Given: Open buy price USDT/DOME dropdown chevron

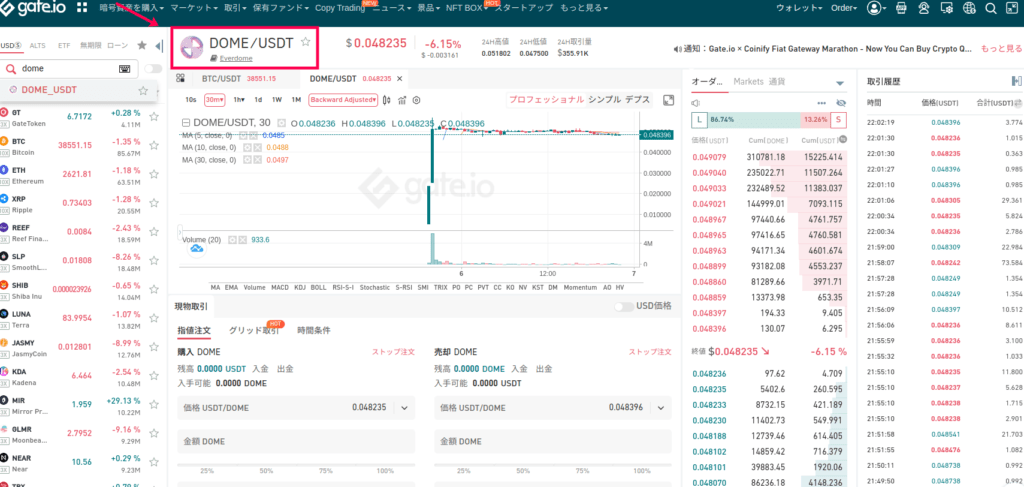Looking at the screenshot, I should 404,407.
